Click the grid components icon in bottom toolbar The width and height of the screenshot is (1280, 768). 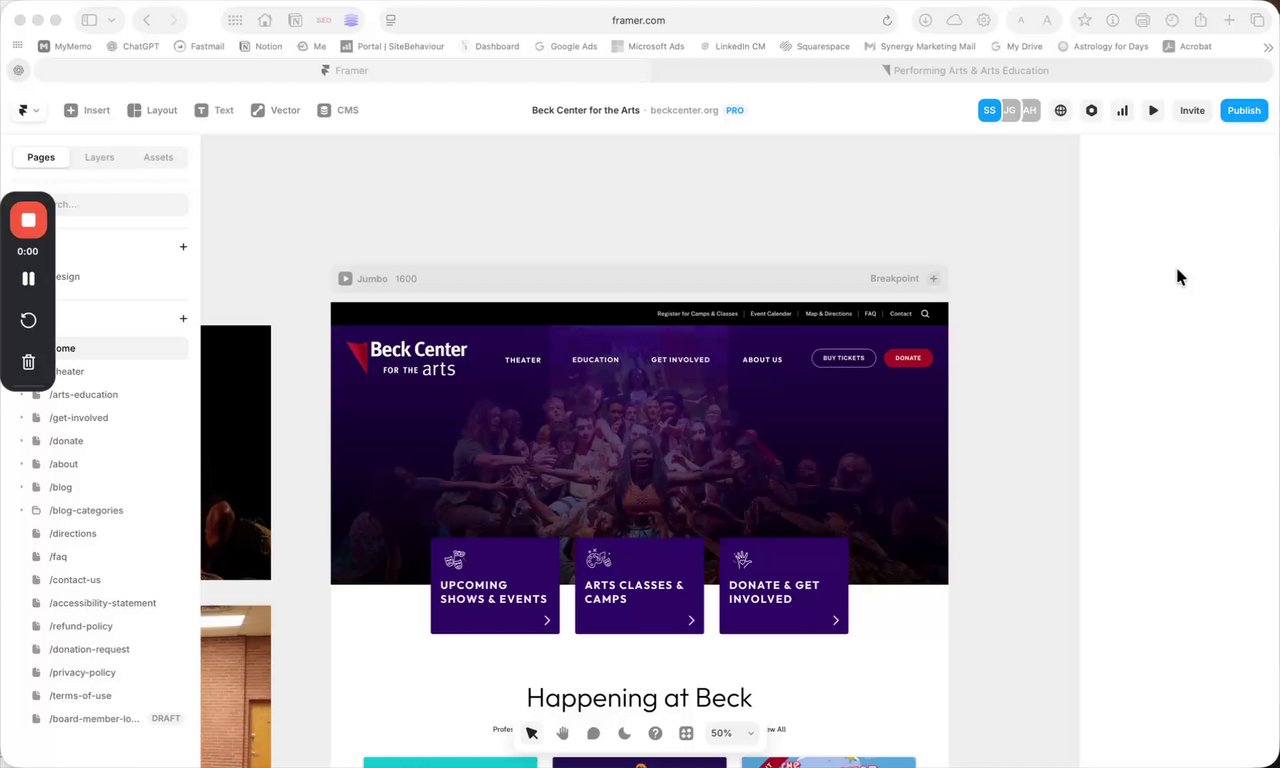click(x=686, y=733)
